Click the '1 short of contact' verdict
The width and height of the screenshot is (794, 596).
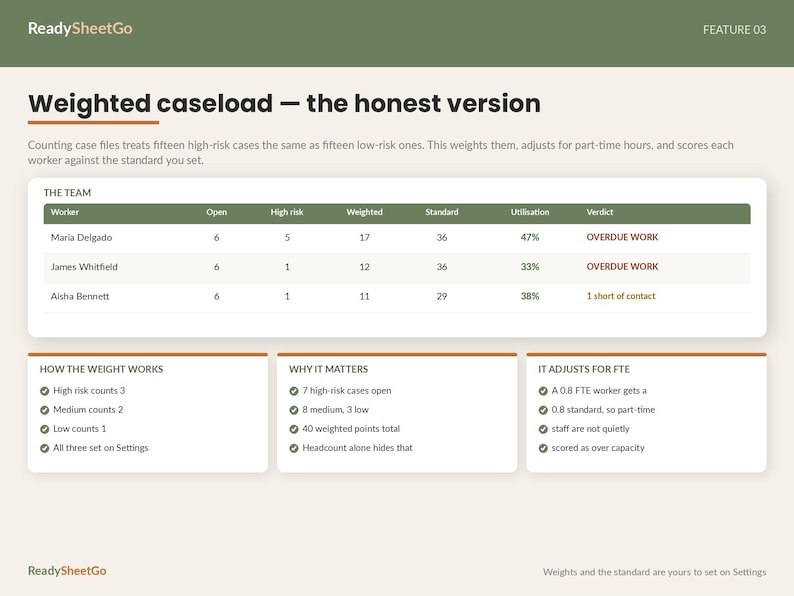[x=621, y=296]
